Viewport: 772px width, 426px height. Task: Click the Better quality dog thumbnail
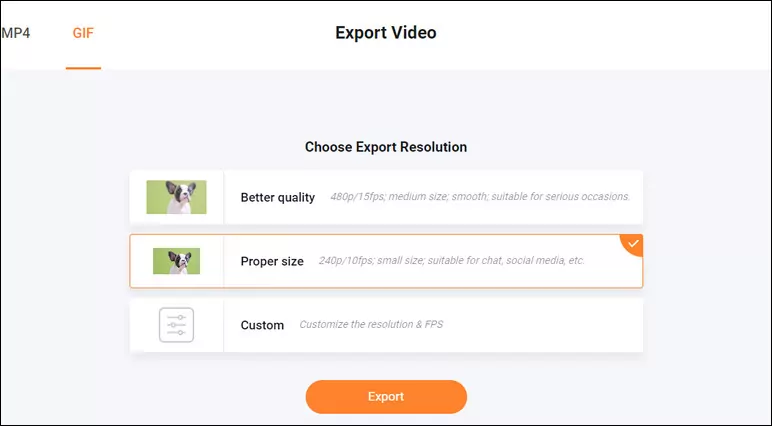pos(176,197)
